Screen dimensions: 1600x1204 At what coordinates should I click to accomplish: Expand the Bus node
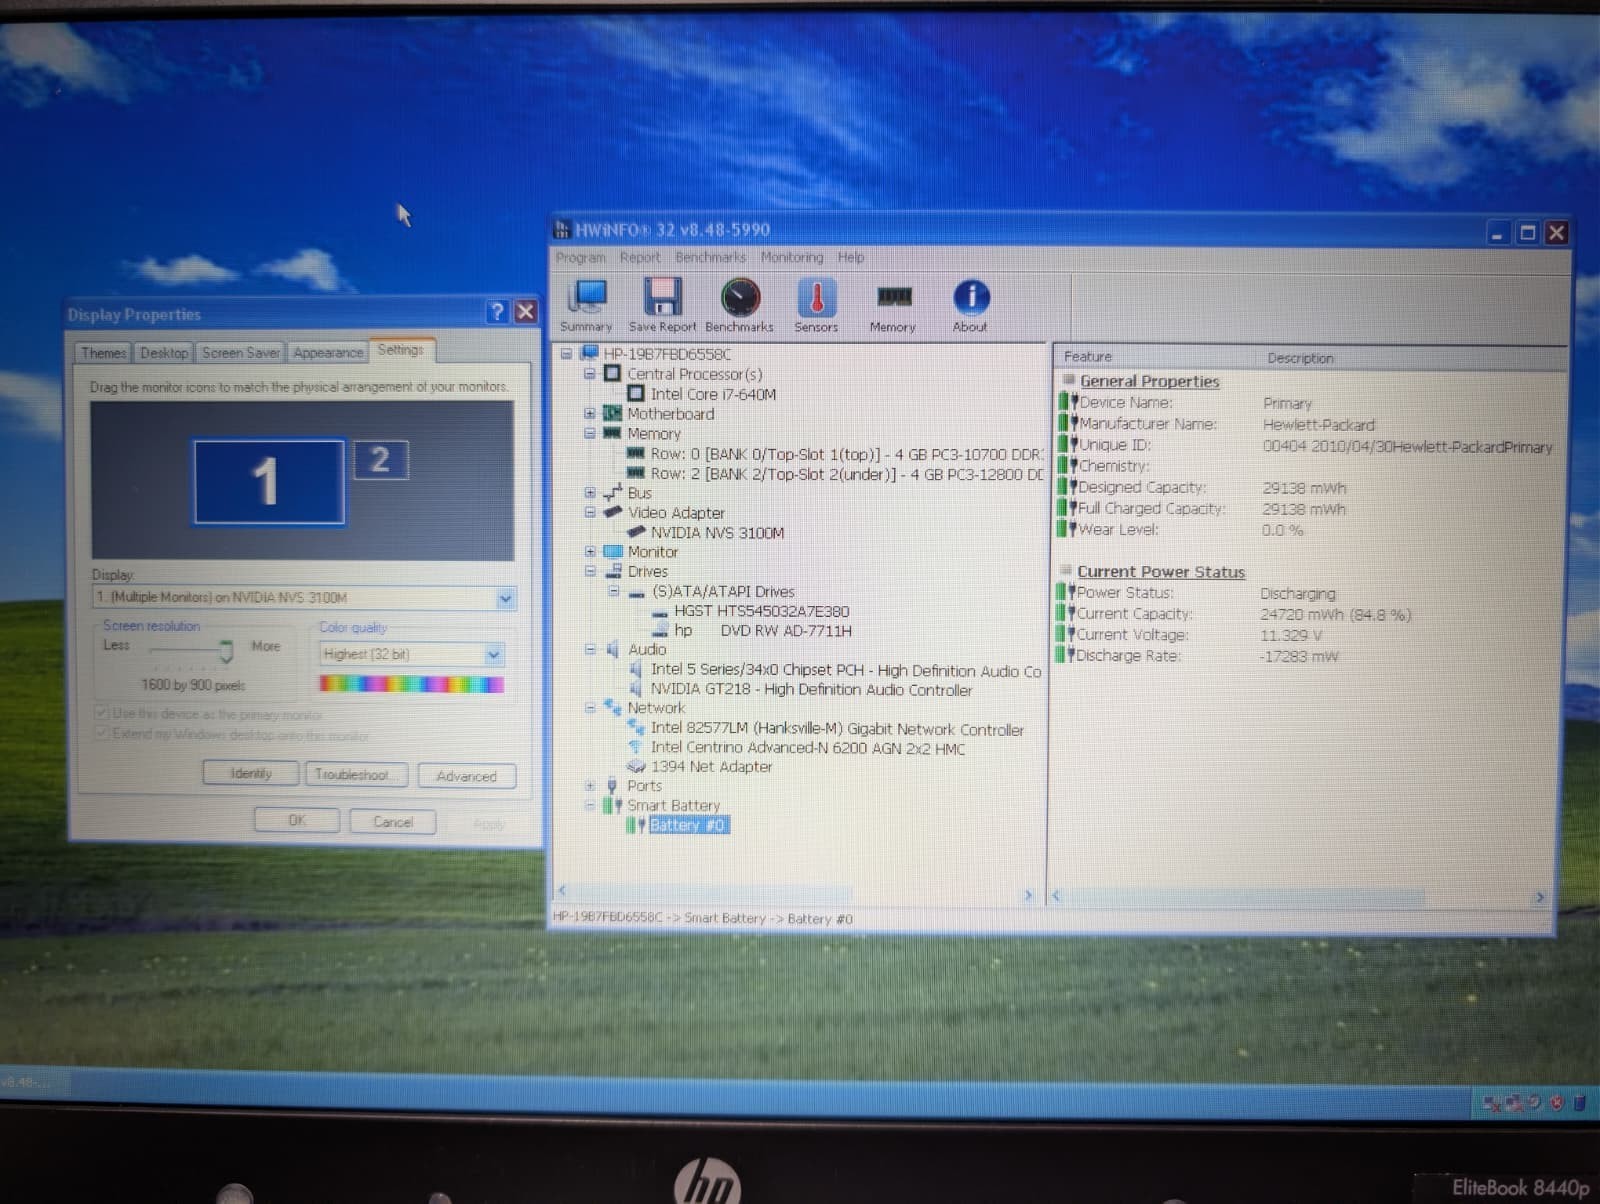[590, 493]
